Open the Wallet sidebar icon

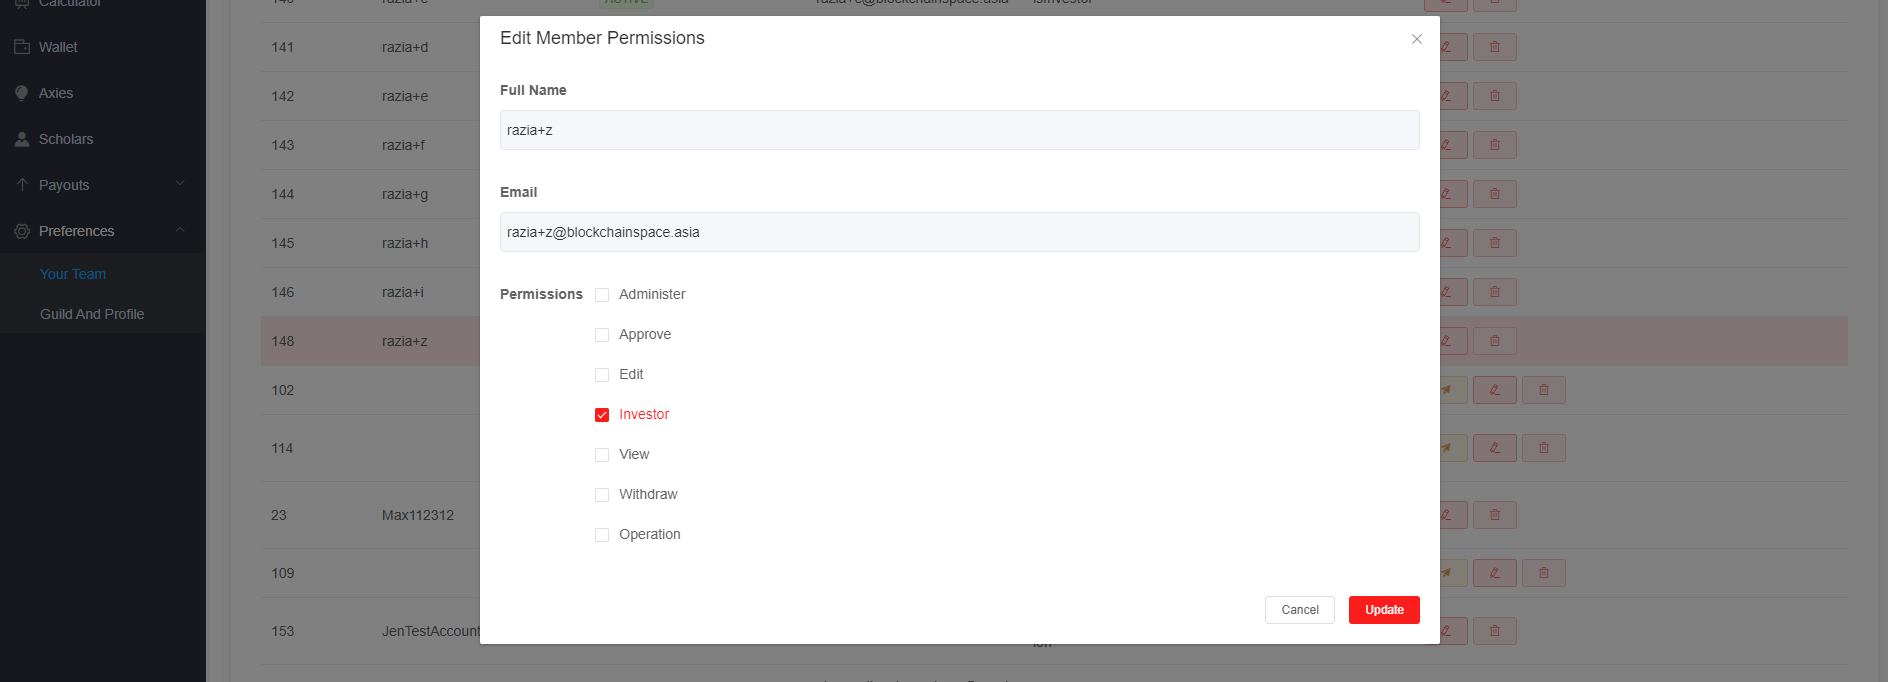tap(22, 47)
